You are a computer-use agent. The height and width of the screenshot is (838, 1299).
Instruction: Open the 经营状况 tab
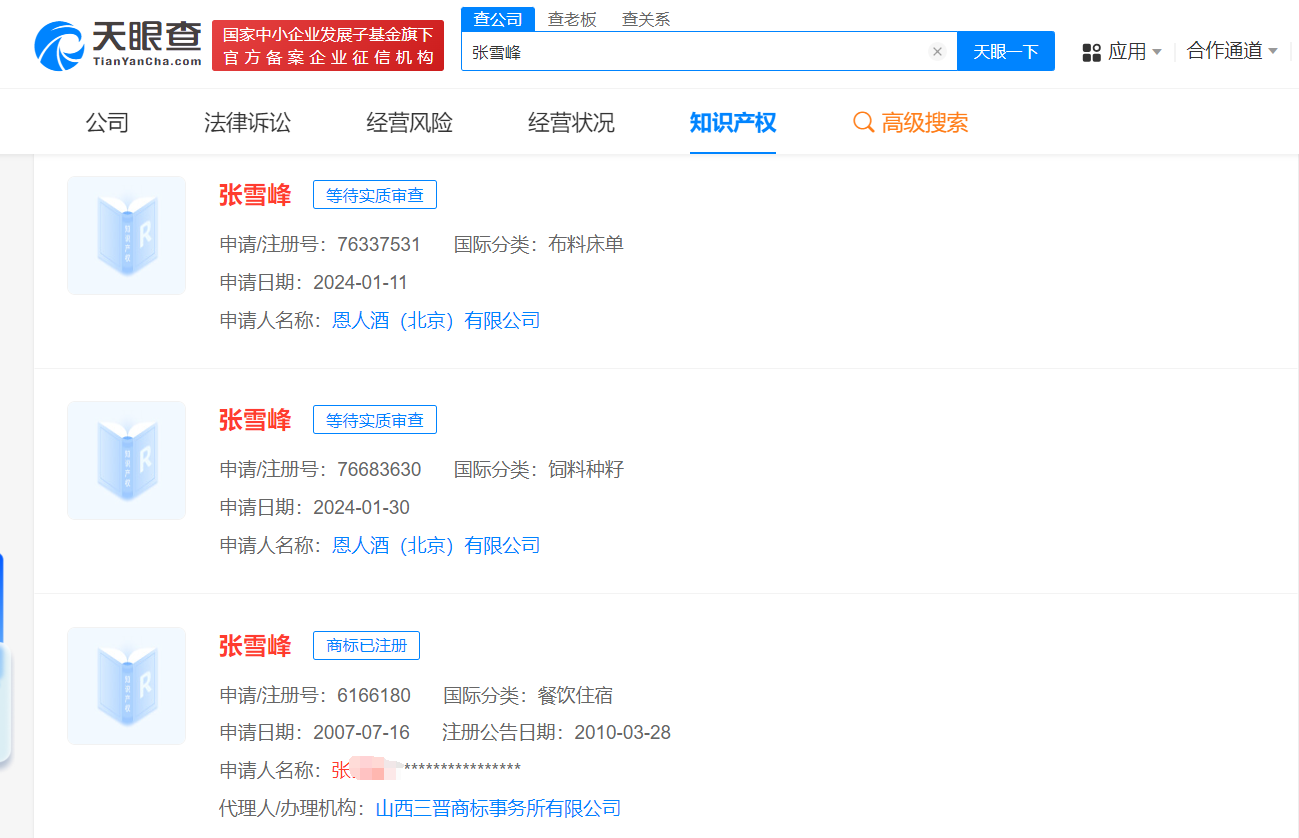[x=571, y=123]
